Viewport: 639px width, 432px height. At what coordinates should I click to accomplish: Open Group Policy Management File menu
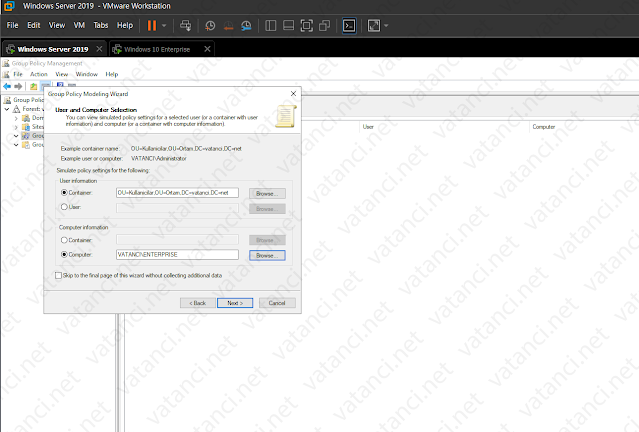[x=18, y=74]
